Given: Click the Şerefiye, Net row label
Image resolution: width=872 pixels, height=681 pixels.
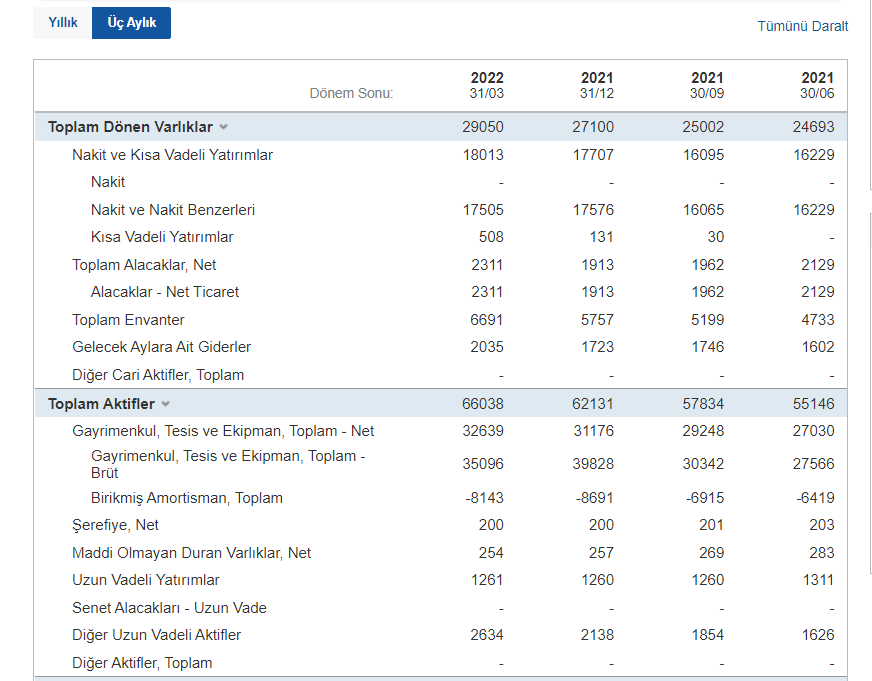Looking at the screenshot, I should coord(115,525).
